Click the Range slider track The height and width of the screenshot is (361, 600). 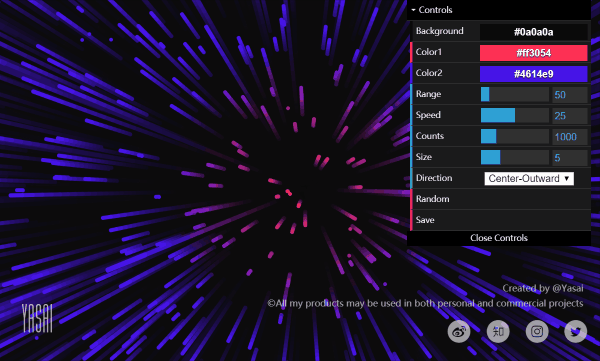pyautogui.click(x=515, y=95)
